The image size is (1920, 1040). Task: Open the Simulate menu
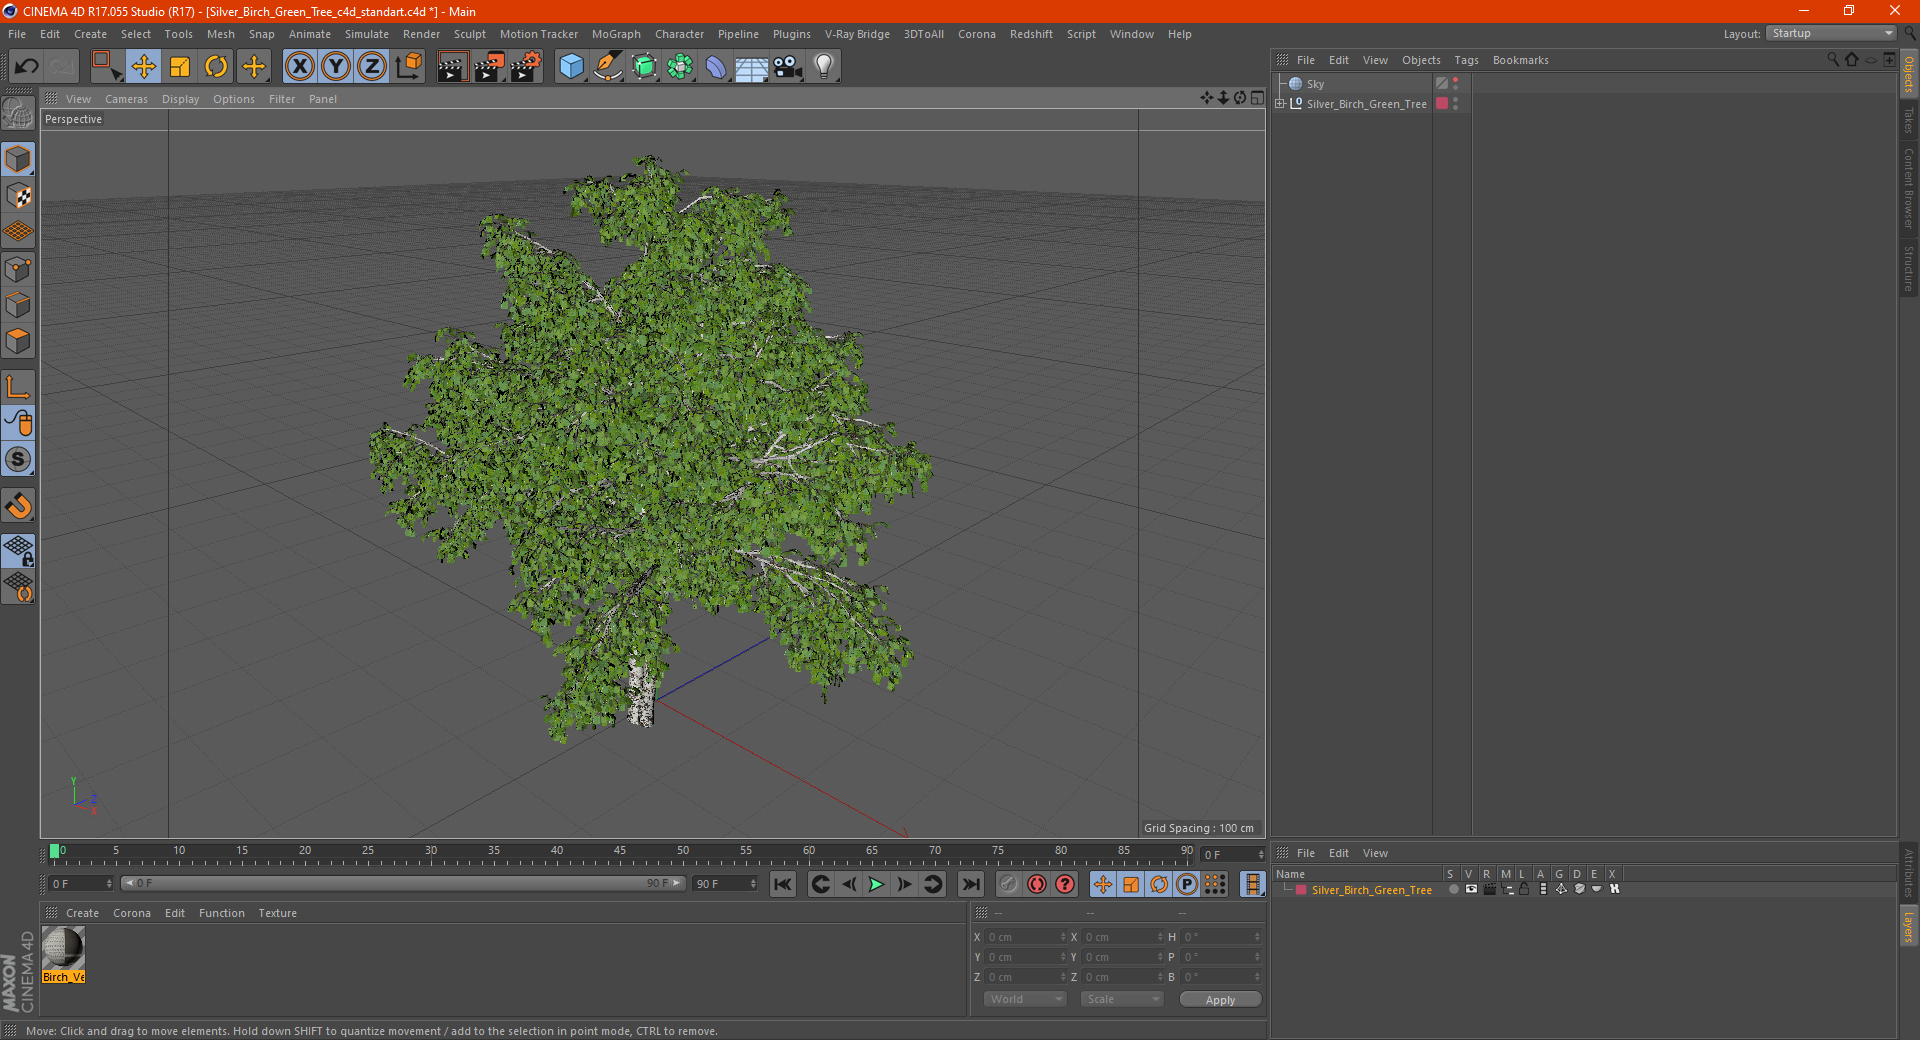(x=367, y=34)
